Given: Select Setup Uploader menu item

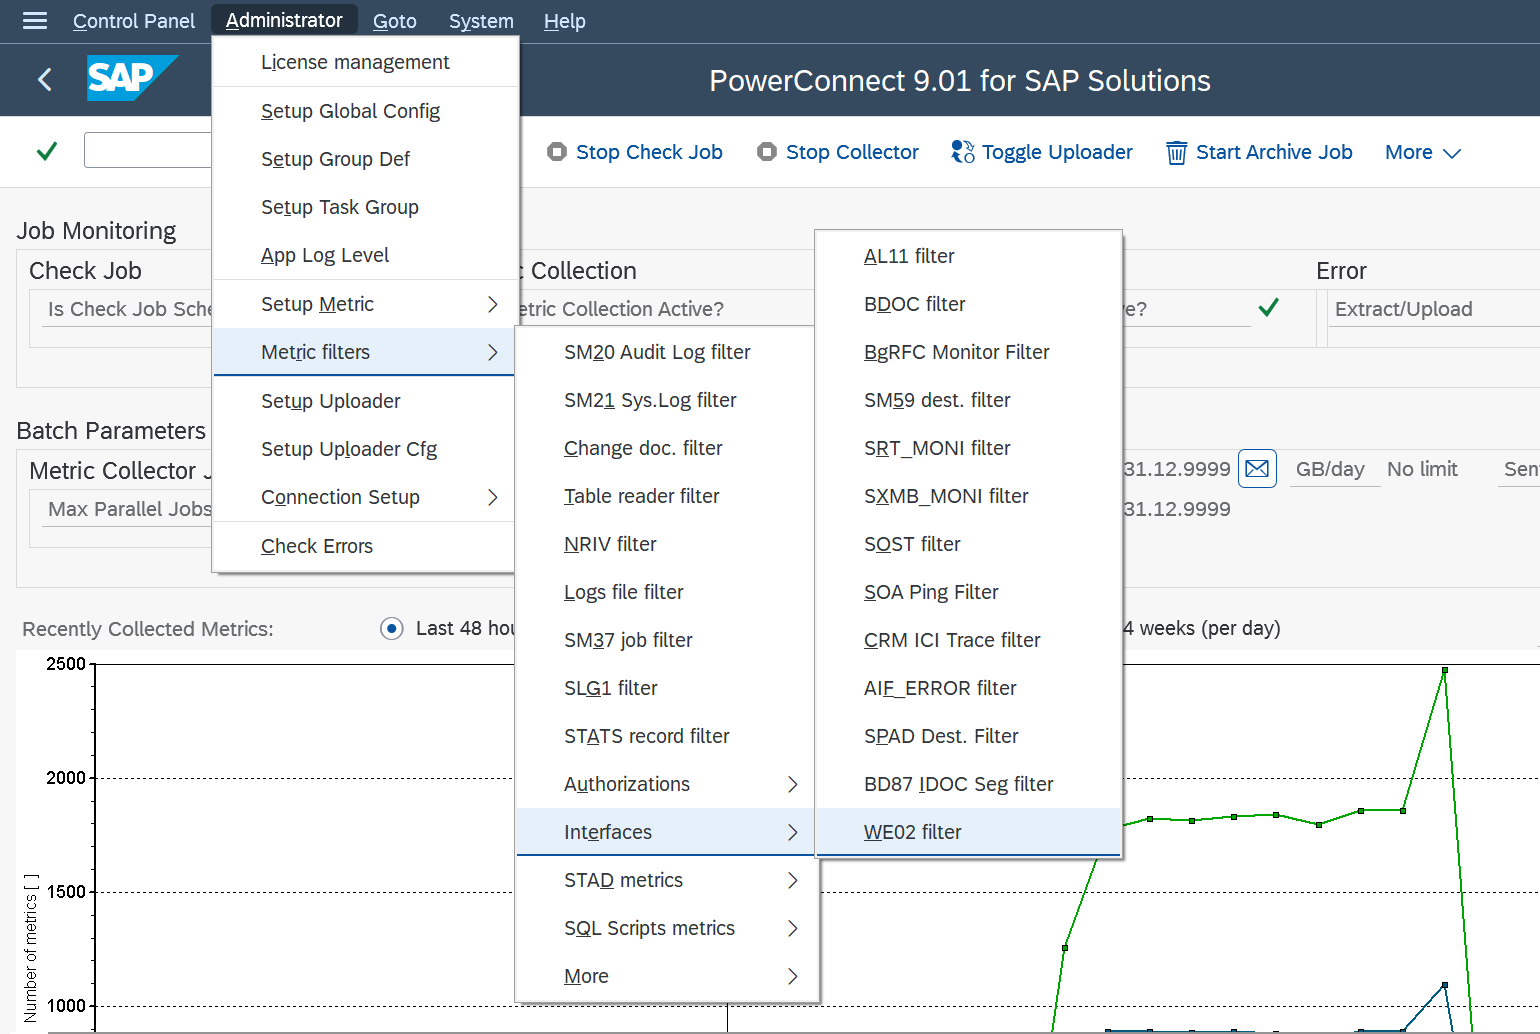Looking at the screenshot, I should 366,401.
